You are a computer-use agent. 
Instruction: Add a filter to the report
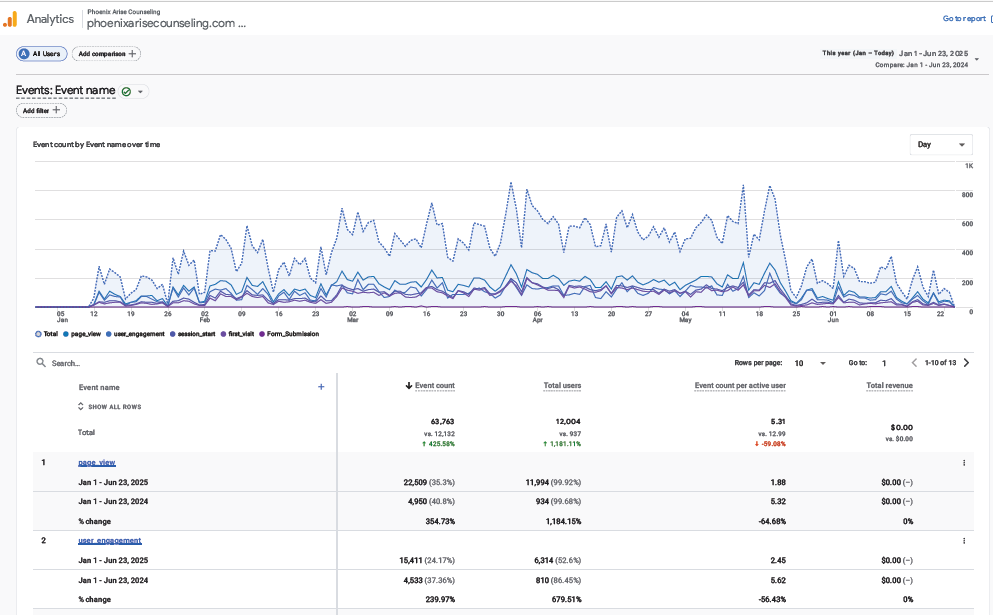pos(41,110)
